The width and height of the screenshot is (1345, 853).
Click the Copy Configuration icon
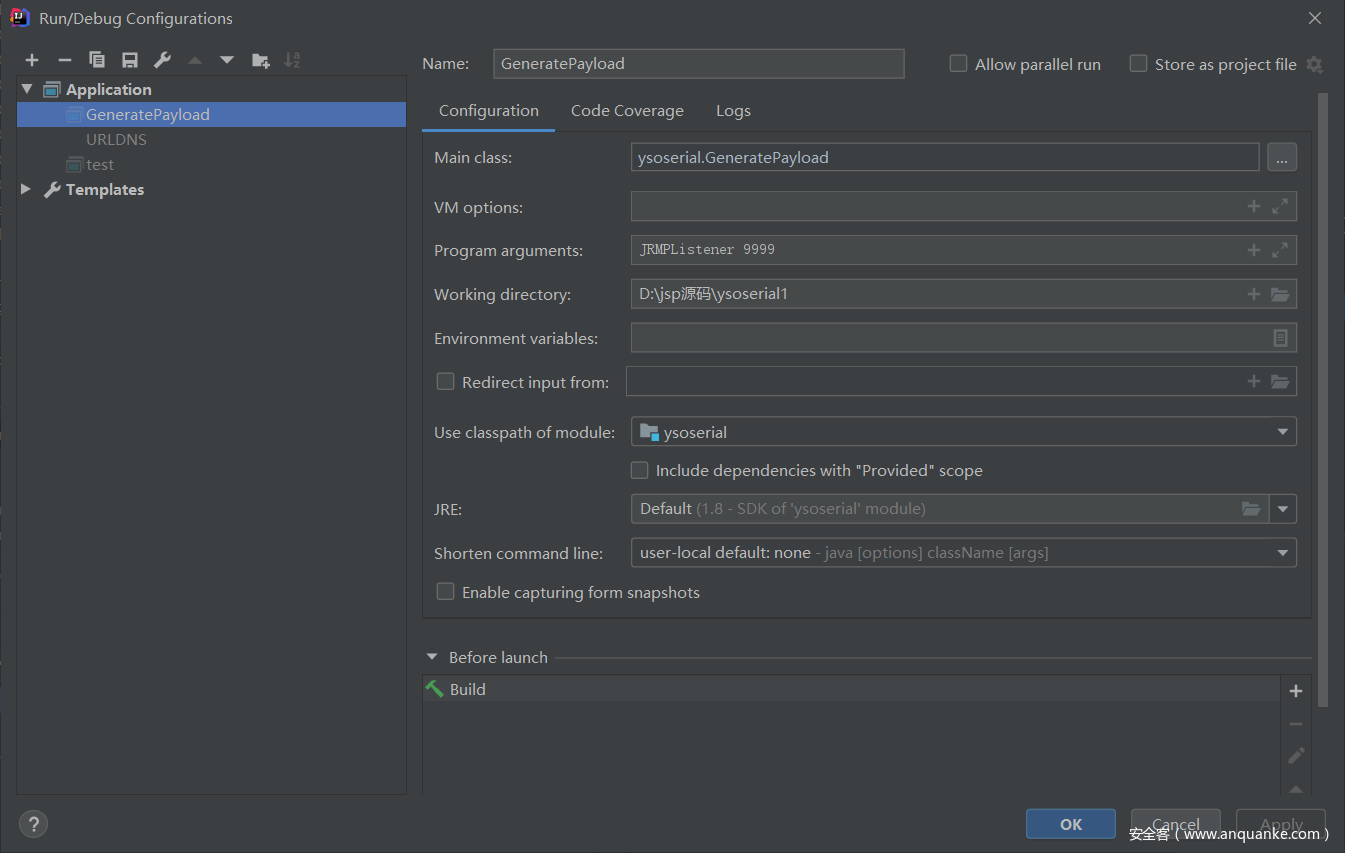point(97,61)
